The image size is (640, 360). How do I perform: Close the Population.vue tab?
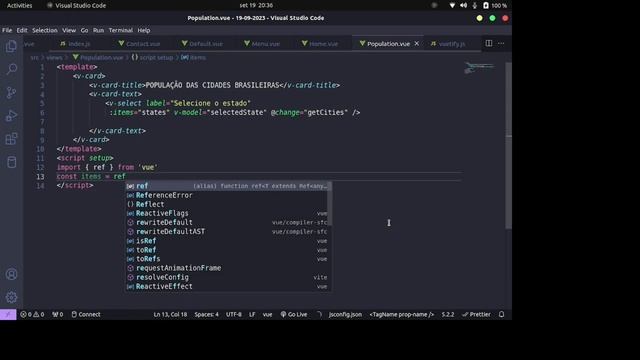416,43
